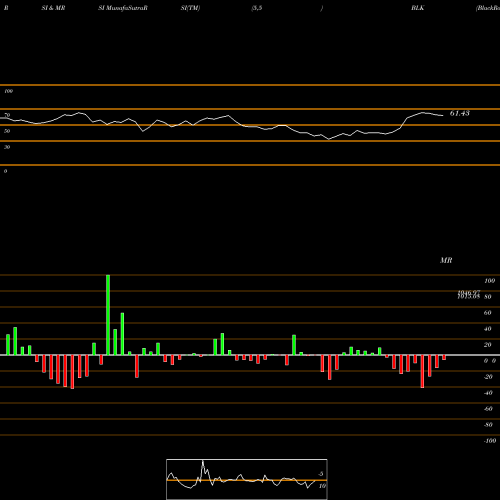Click the MR axis label 20
The height and width of the screenshot is (500, 500).
point(487,345)
